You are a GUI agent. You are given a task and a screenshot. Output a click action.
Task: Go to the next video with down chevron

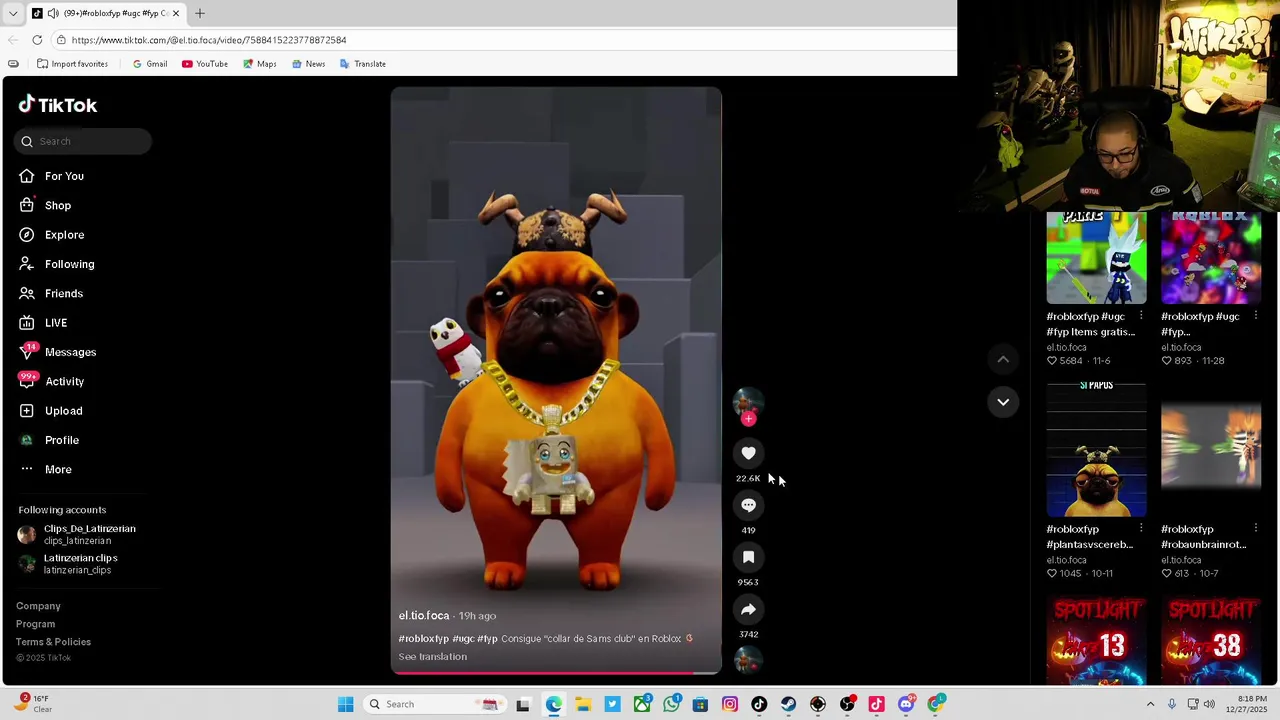point(1003,402)
